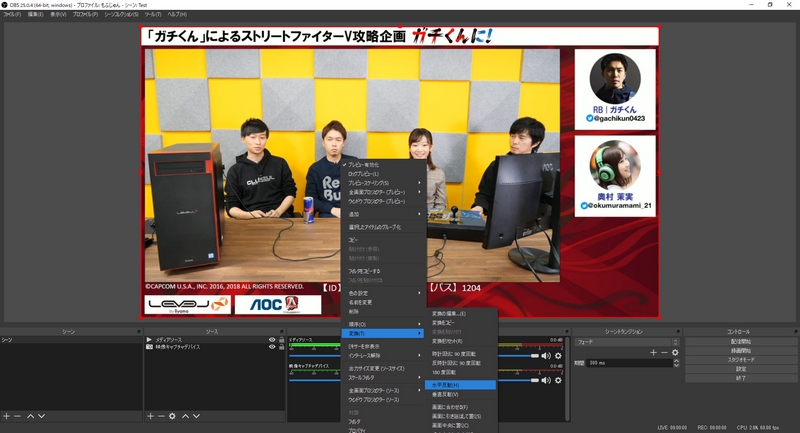Open the ツール(T) menu
The width and height of the screenshot is (800, 433).
coord(153,14)
